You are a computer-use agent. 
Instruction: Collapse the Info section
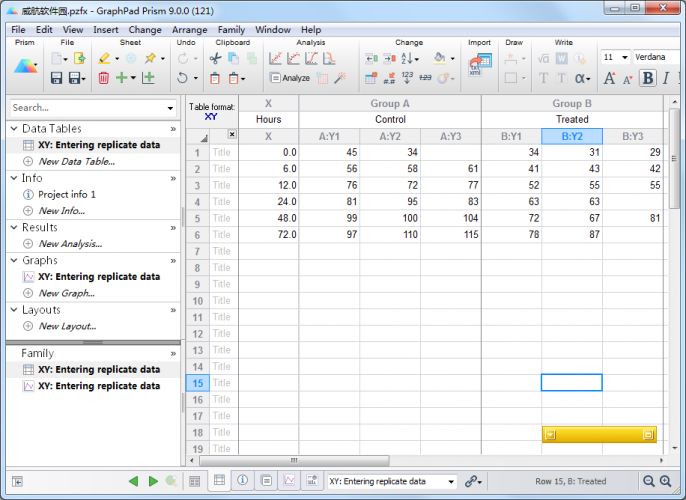pyautogui.click(x=14, y=178)
